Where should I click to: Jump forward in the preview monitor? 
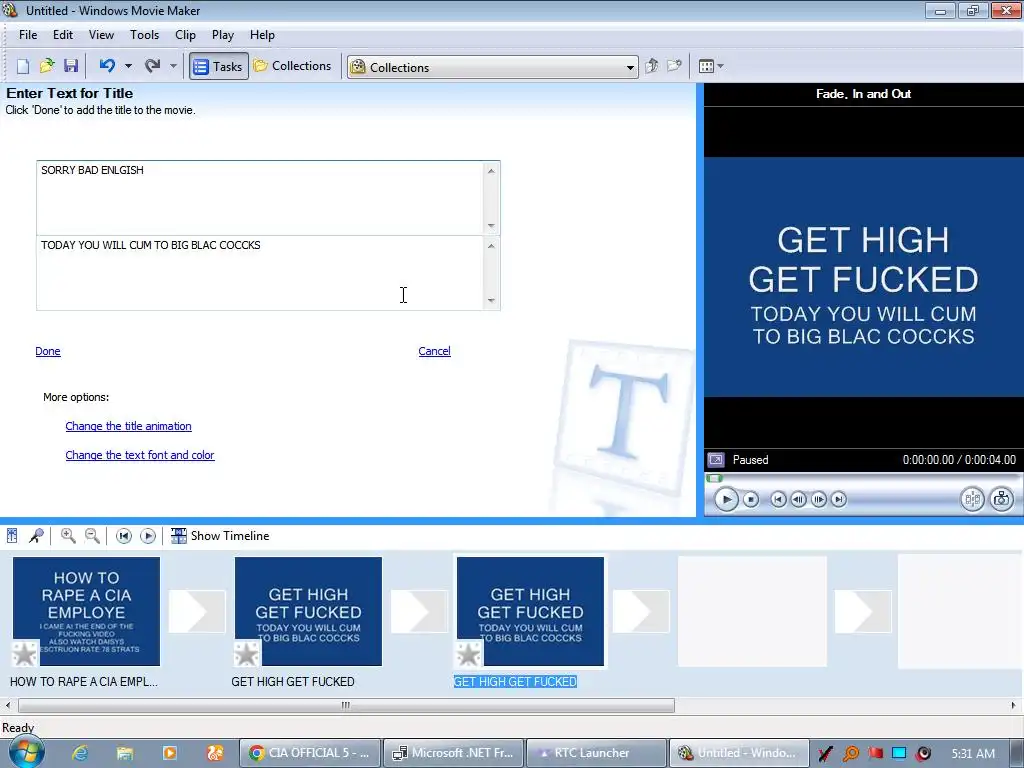point(839,500)
